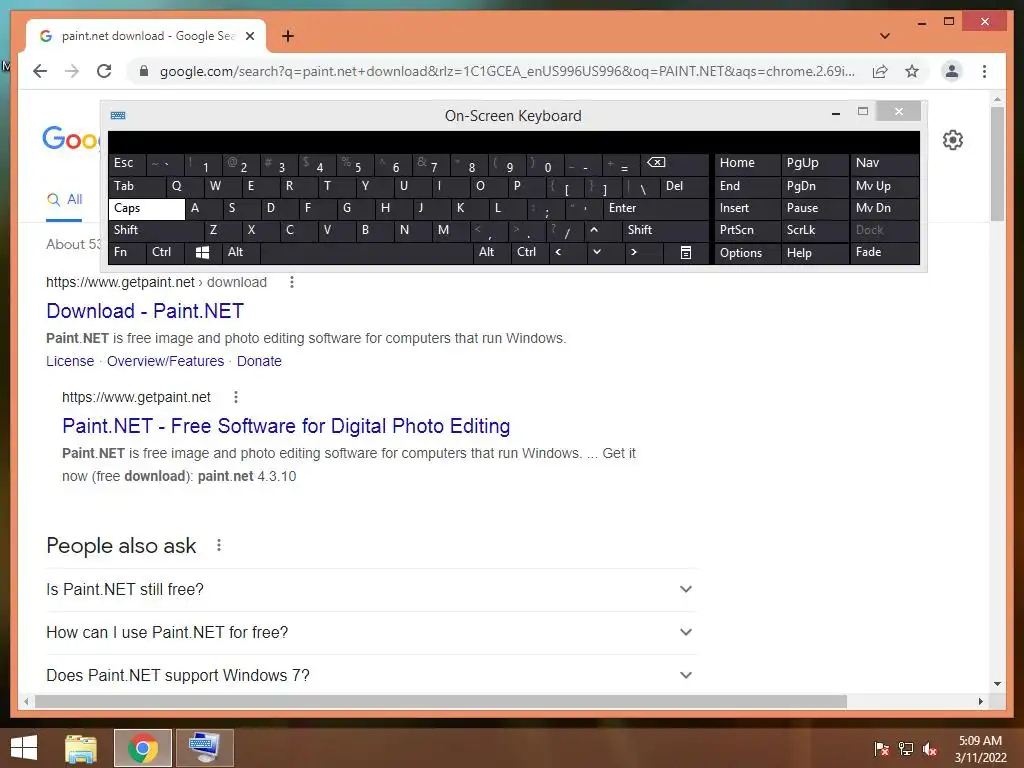The image size is (1024, 768).
Task: Follow the License sitelink
Action: 70,361
